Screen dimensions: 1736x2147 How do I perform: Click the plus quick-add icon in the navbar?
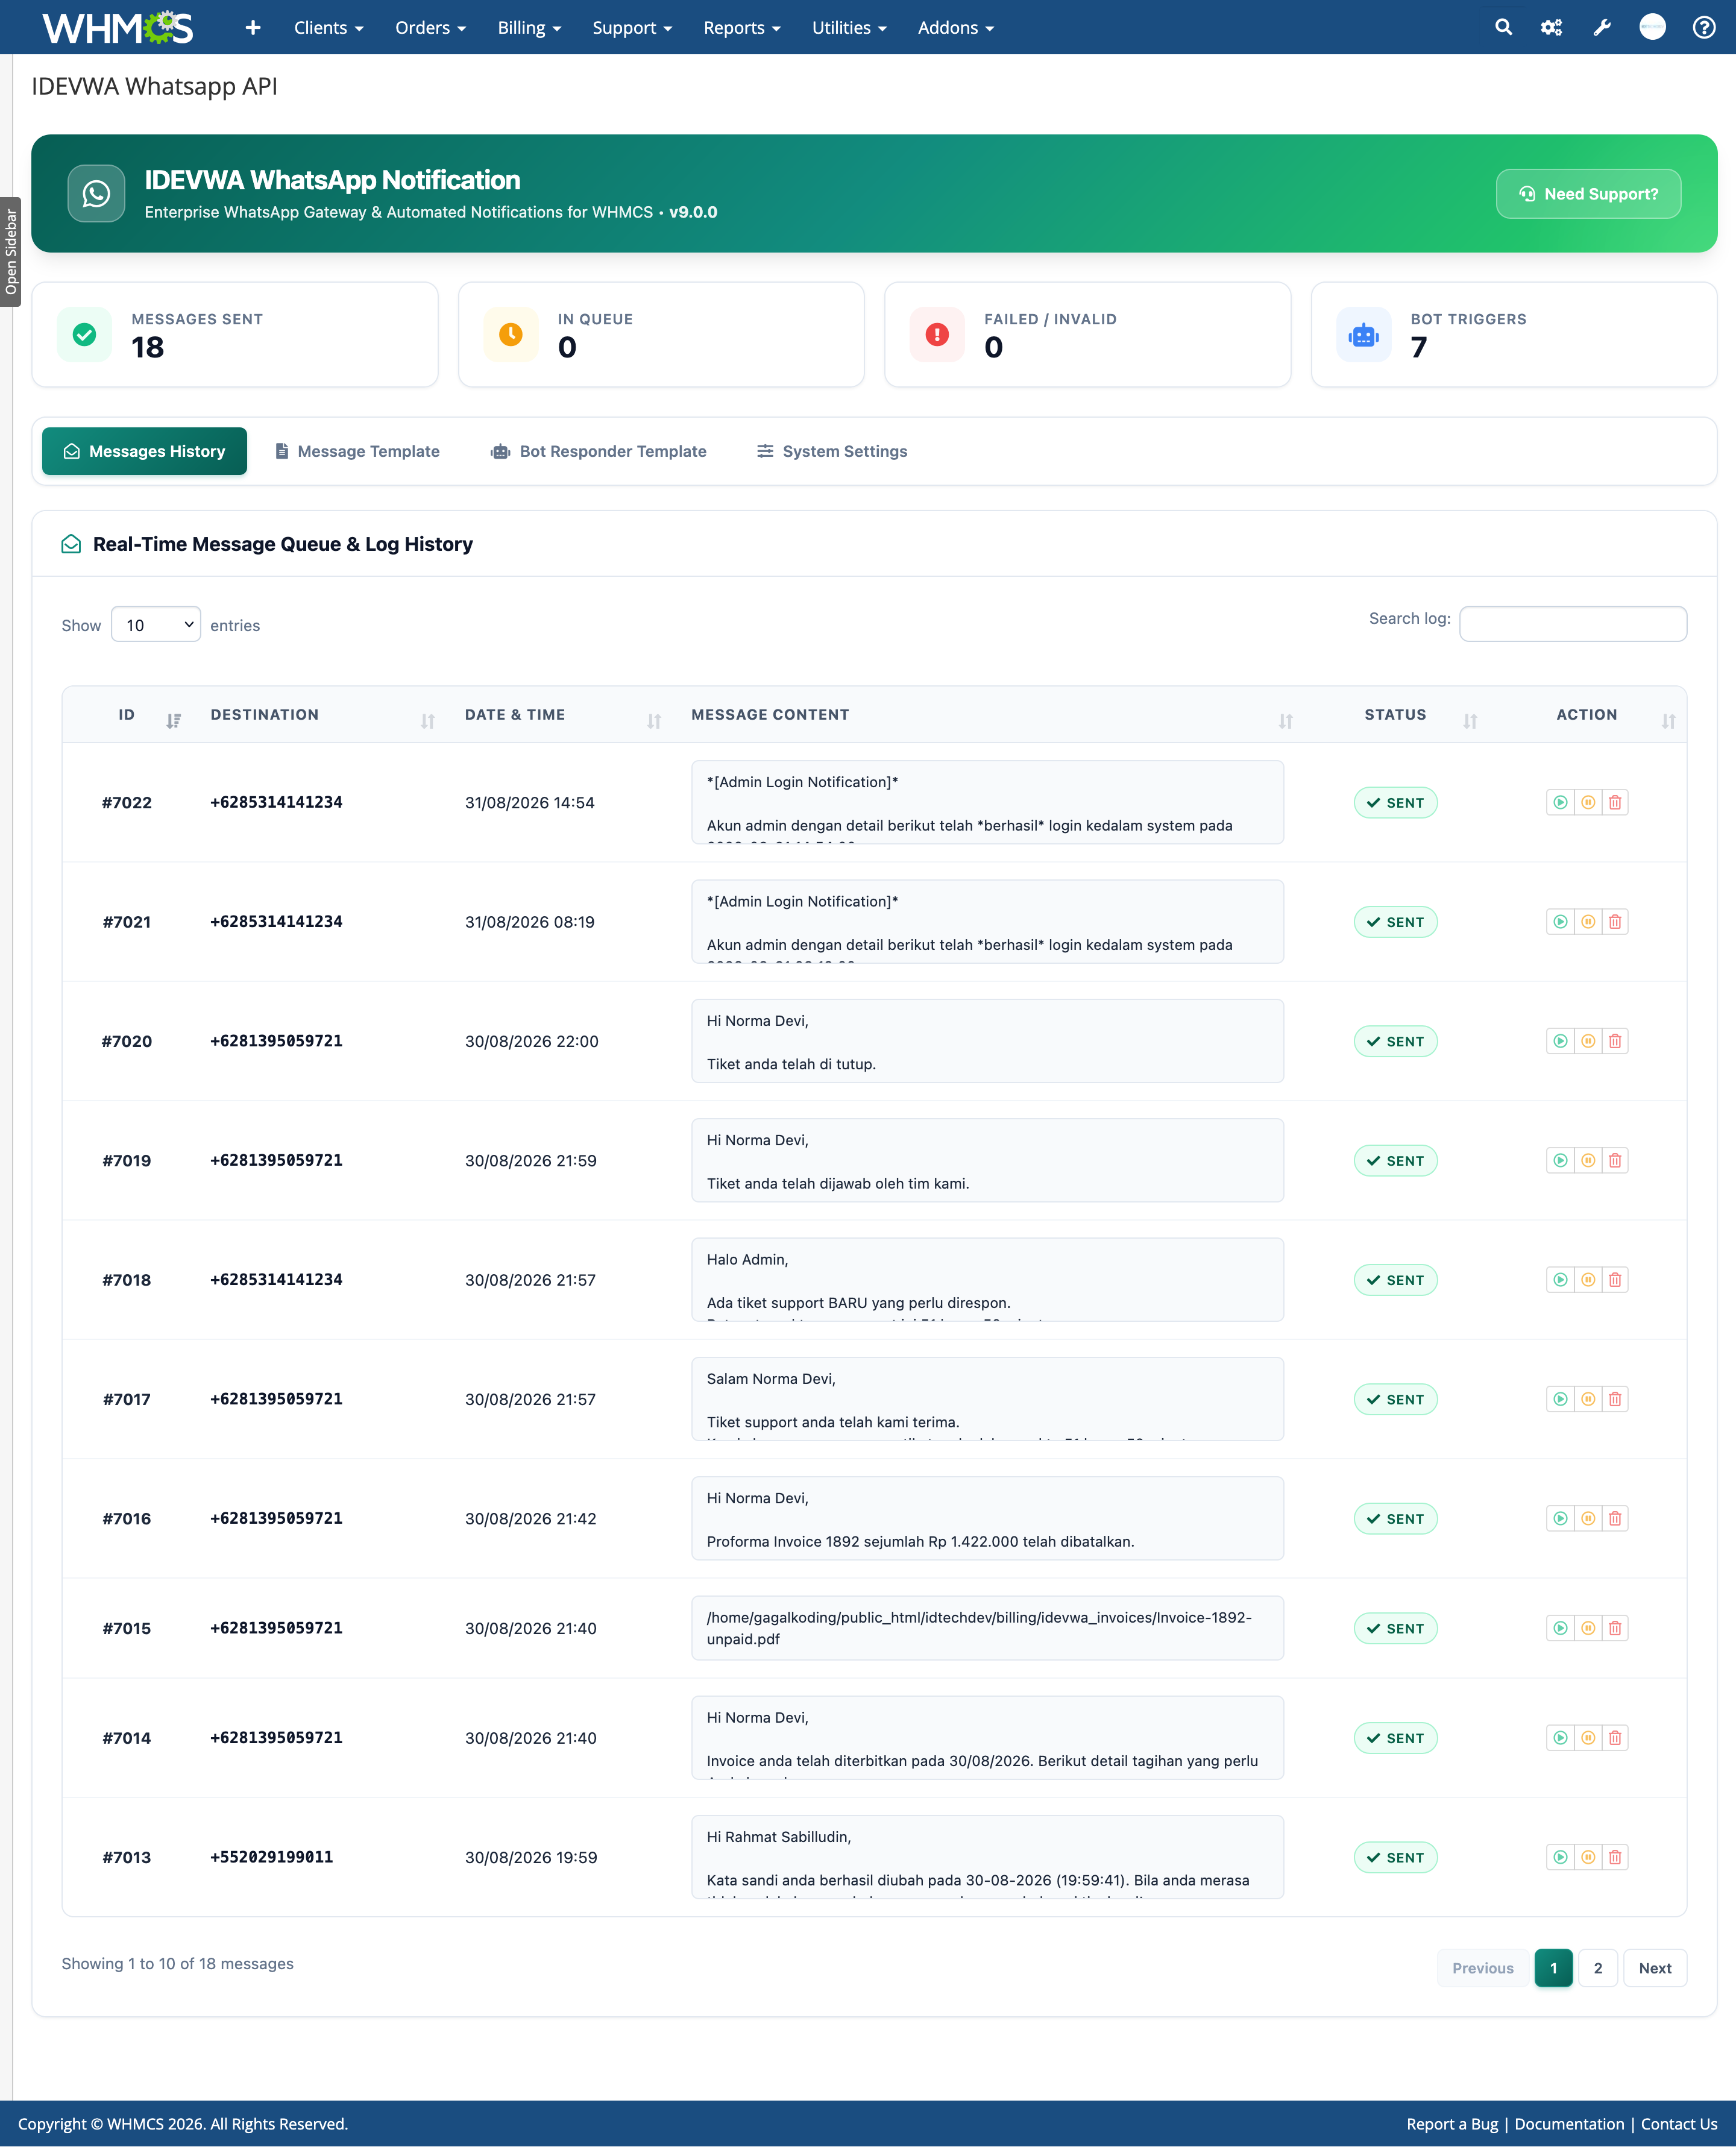[x=253, y=27]
